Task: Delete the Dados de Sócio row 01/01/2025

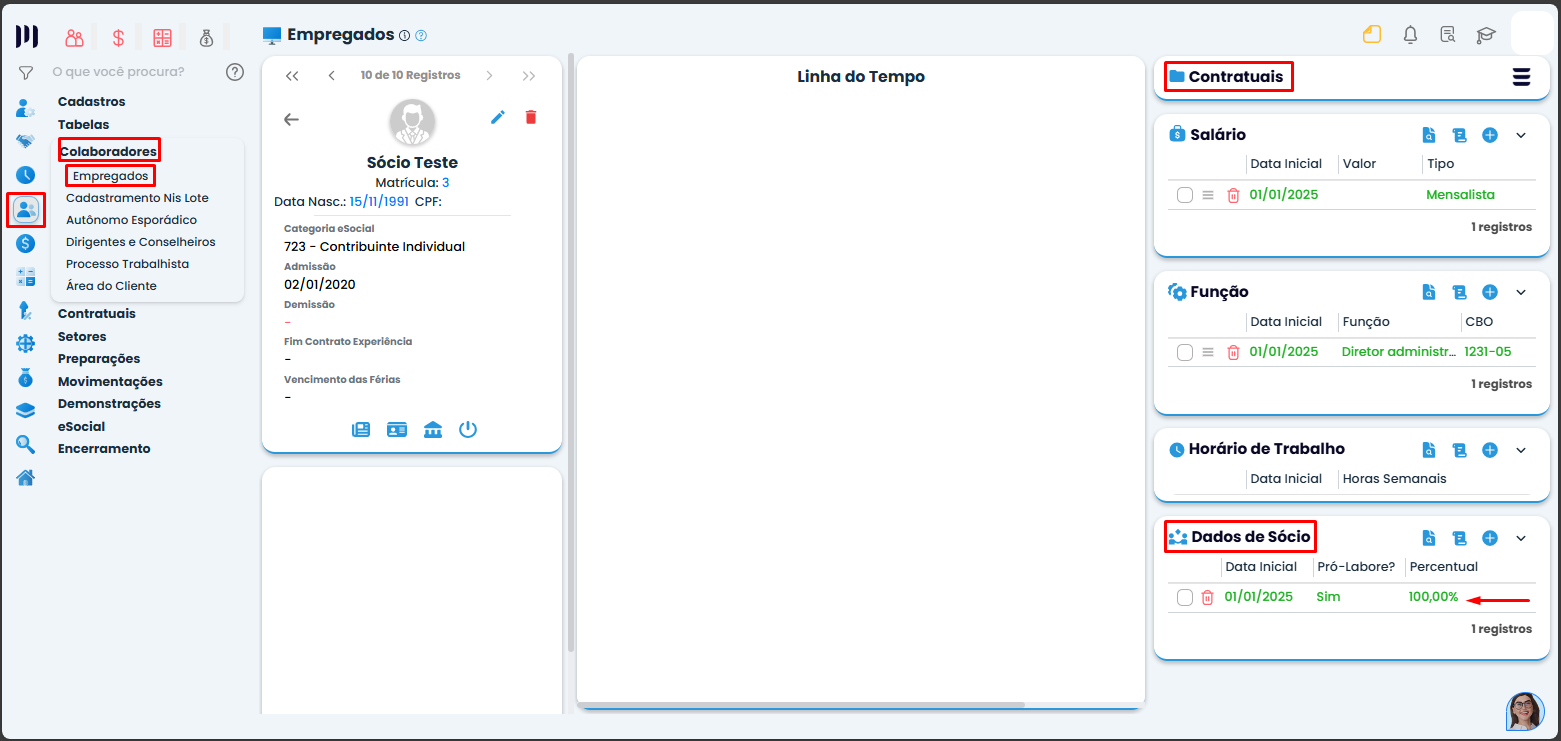Action: coord(1207,597)
